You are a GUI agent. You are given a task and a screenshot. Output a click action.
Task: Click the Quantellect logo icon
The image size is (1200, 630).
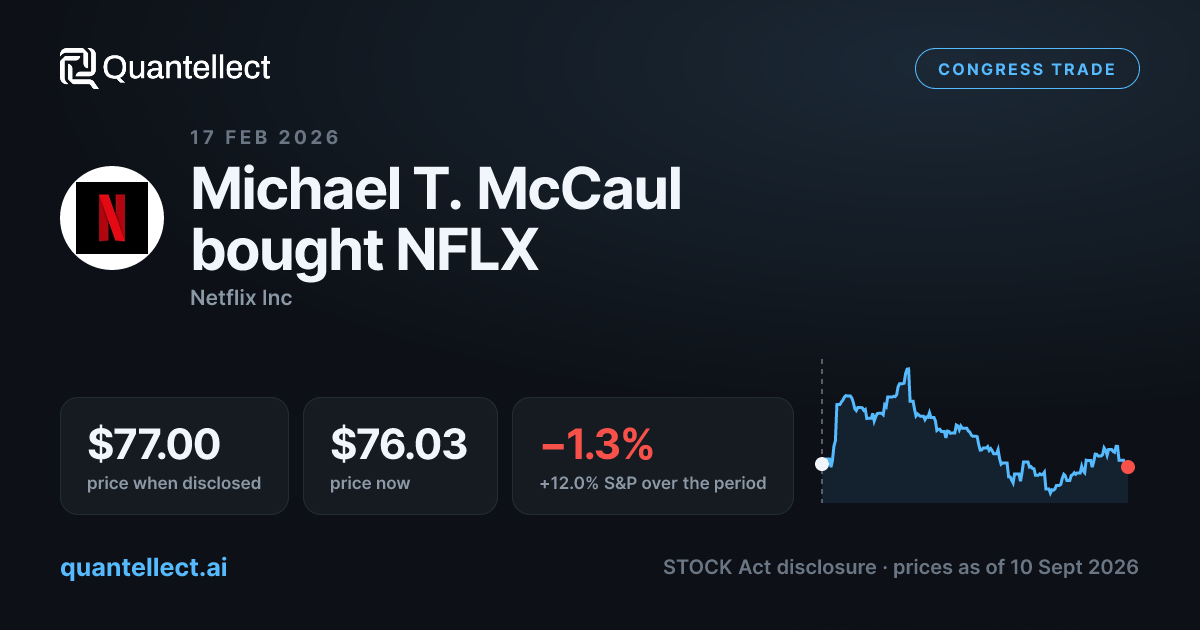coord(78,68)
